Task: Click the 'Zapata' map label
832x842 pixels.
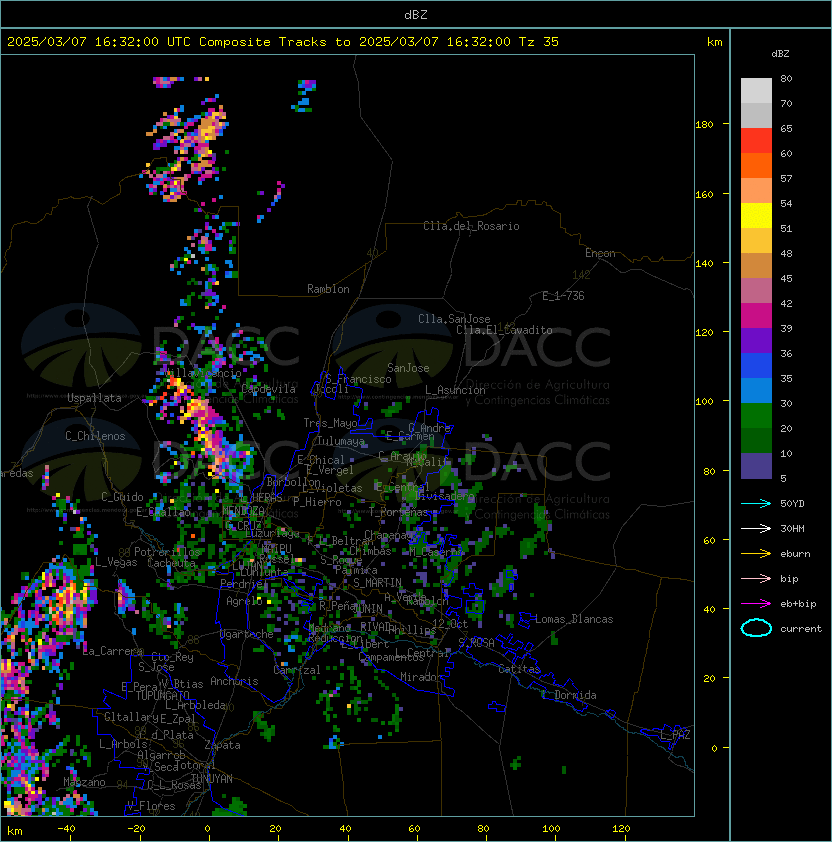Action: (x=222, y=745)
